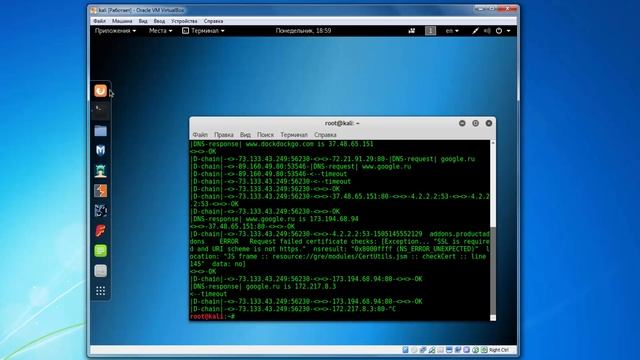Maximize the root@kali terminal window

pos(476,123)
